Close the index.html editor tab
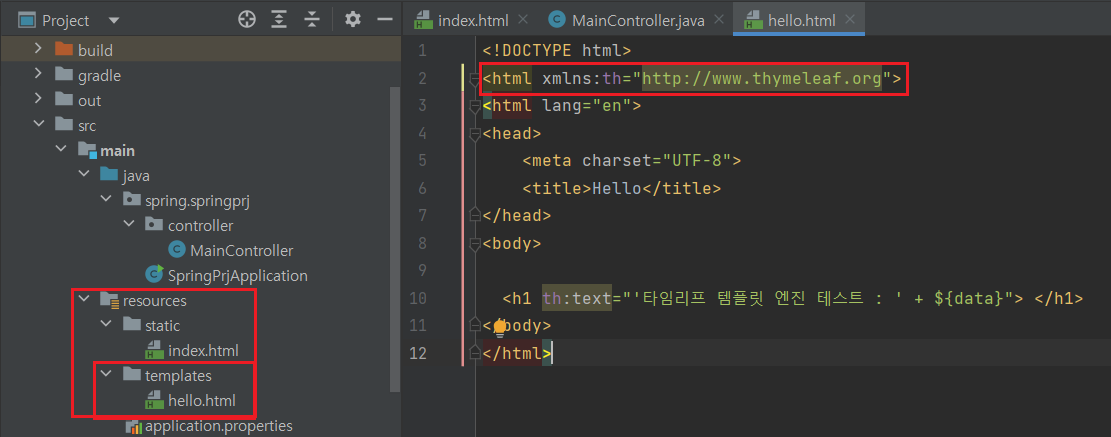 [x=523, y=20]
